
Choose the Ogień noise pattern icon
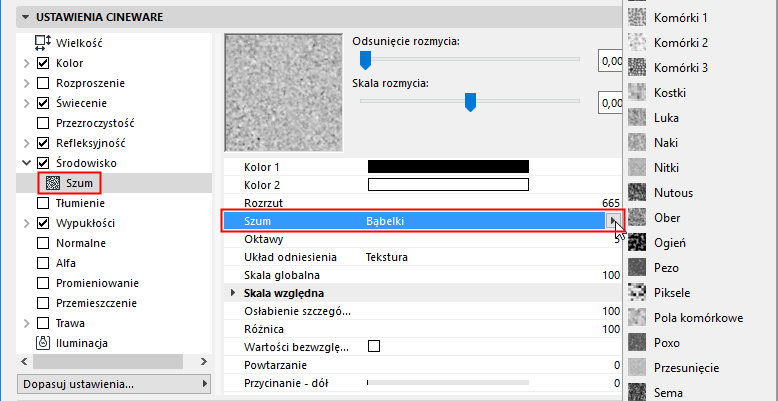pos(637,243)
